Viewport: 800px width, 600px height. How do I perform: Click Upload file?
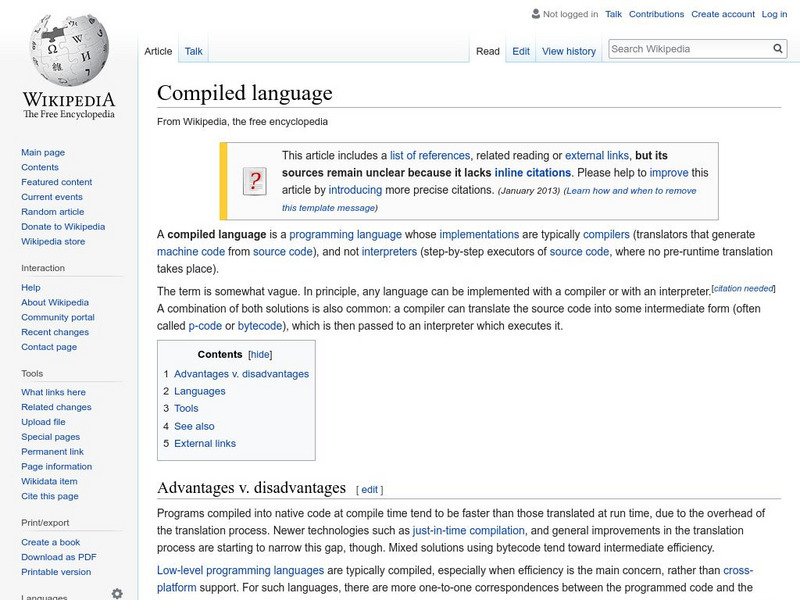coord(43,421)
